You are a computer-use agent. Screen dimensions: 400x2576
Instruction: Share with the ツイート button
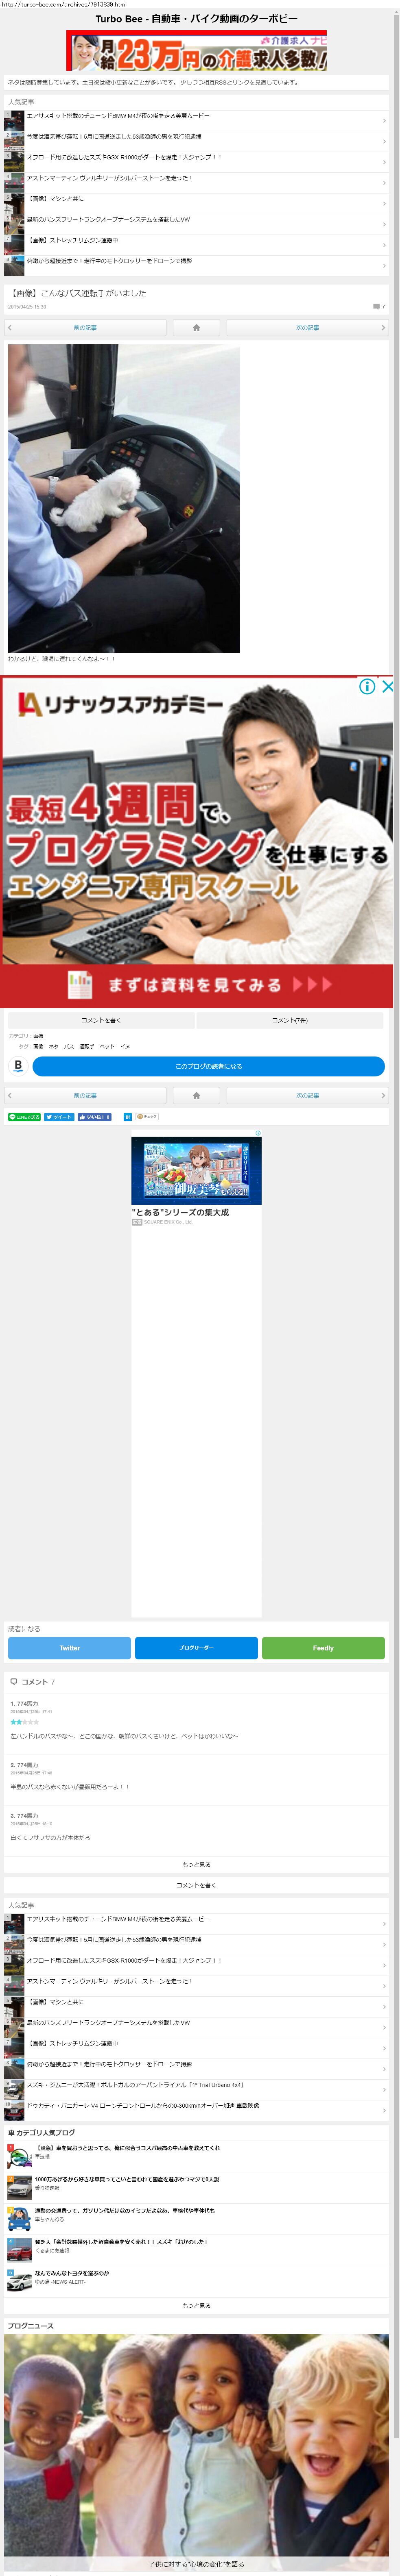(59, 1117)
